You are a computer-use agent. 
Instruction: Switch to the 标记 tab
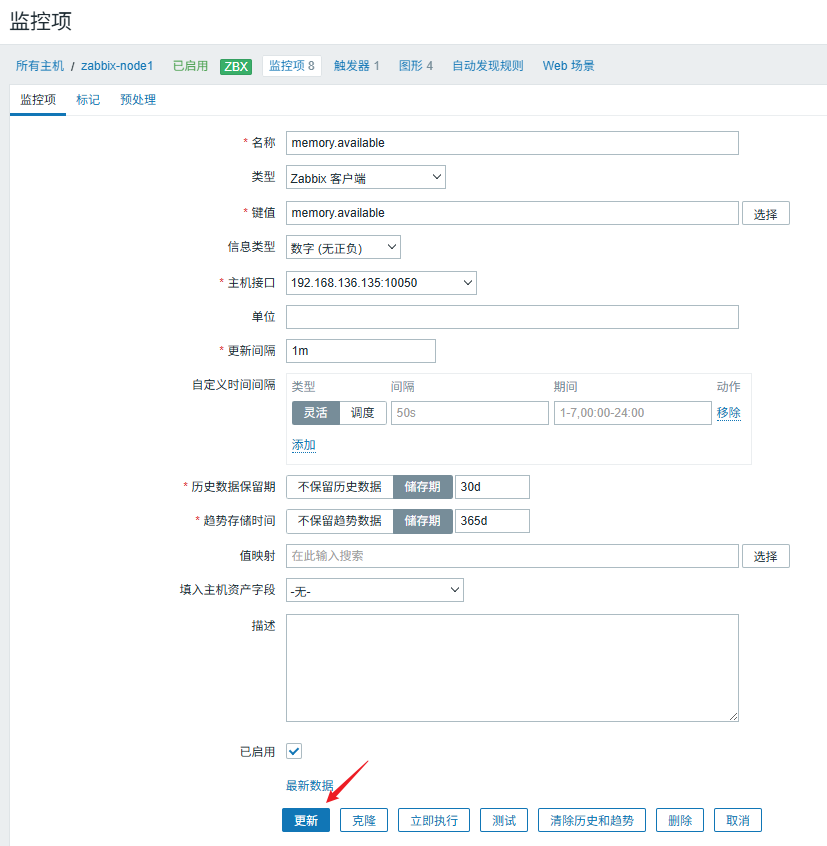(88, 100)
